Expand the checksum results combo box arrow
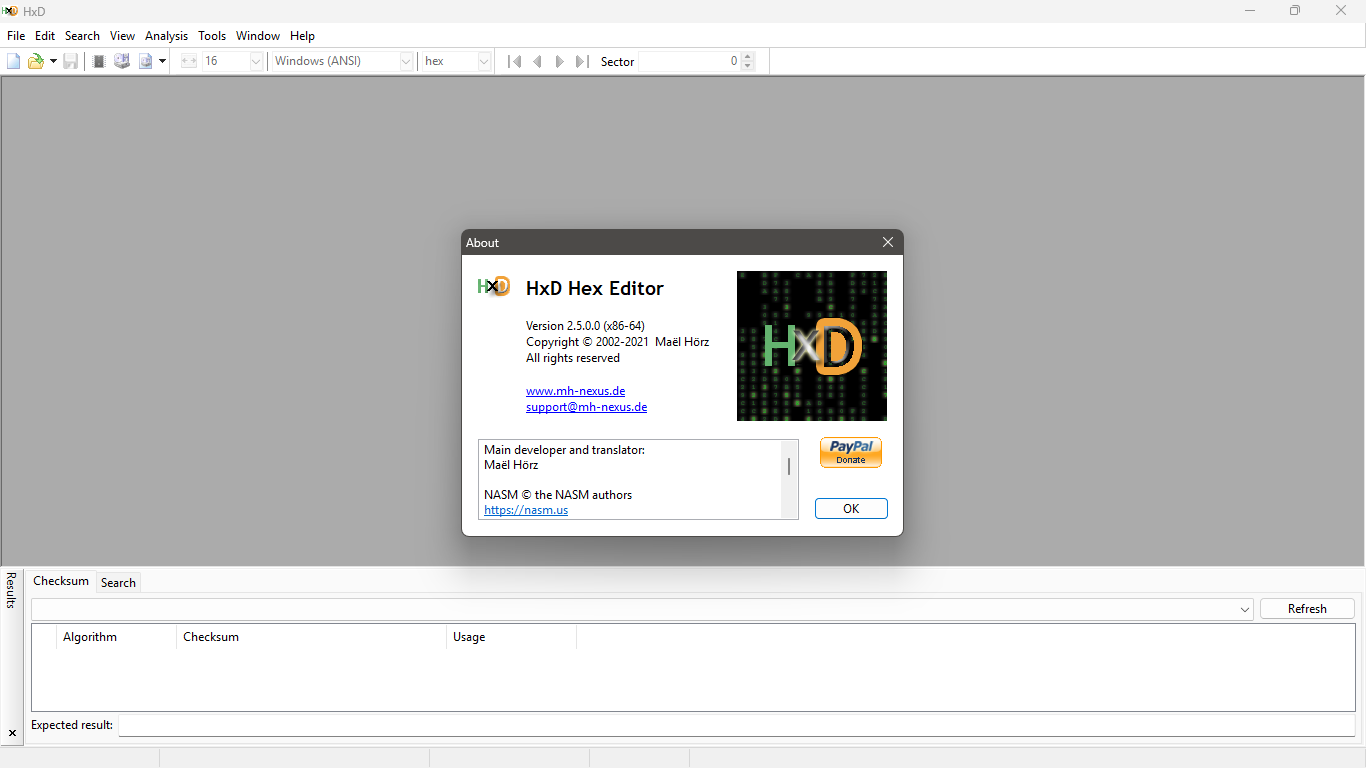This screenshot has height=768, width=1366. coord(1245,609)
